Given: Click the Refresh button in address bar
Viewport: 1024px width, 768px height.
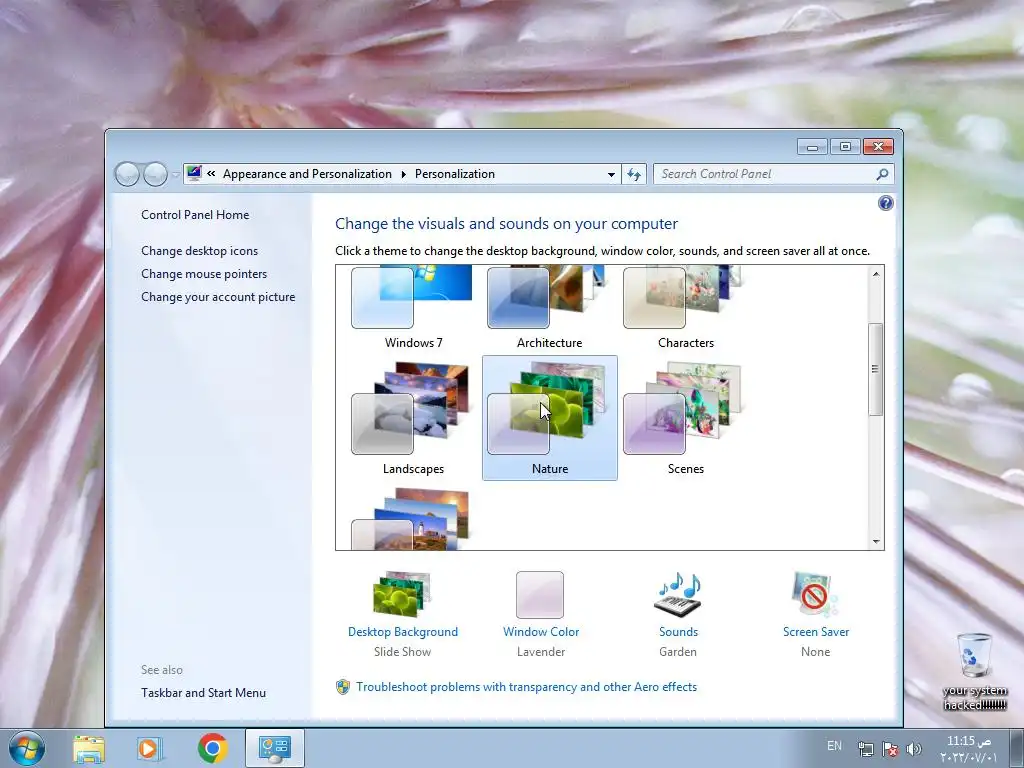Looking at the screenshot, I should click(634, 174).
